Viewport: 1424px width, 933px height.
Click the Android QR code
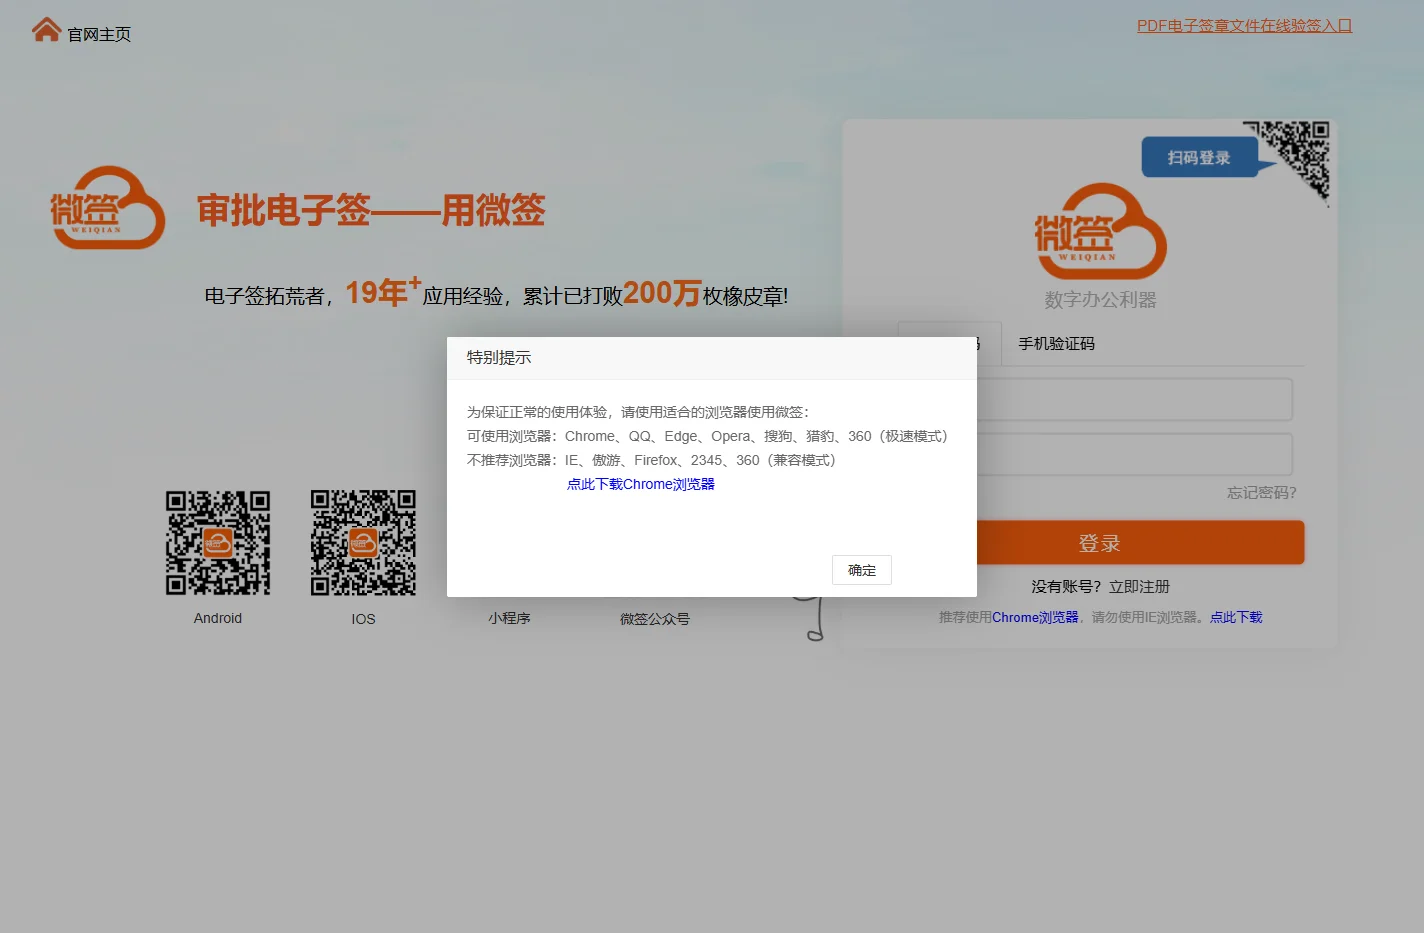[x=218, y=542]
